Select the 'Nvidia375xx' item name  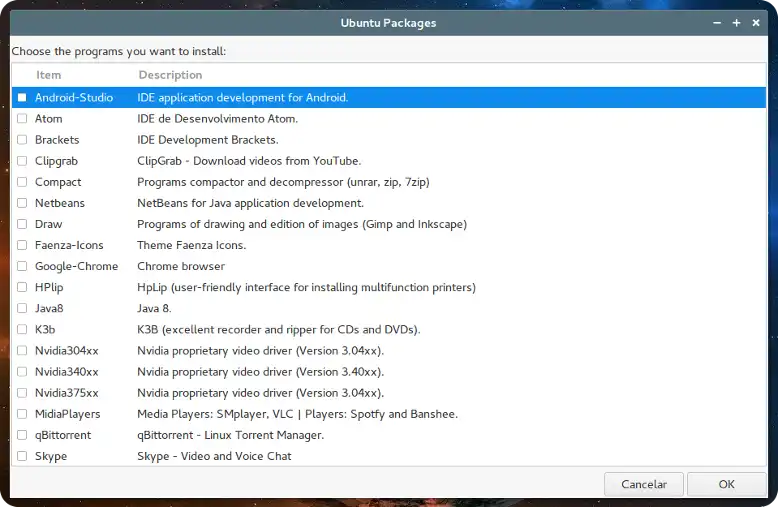pos(66,393)
